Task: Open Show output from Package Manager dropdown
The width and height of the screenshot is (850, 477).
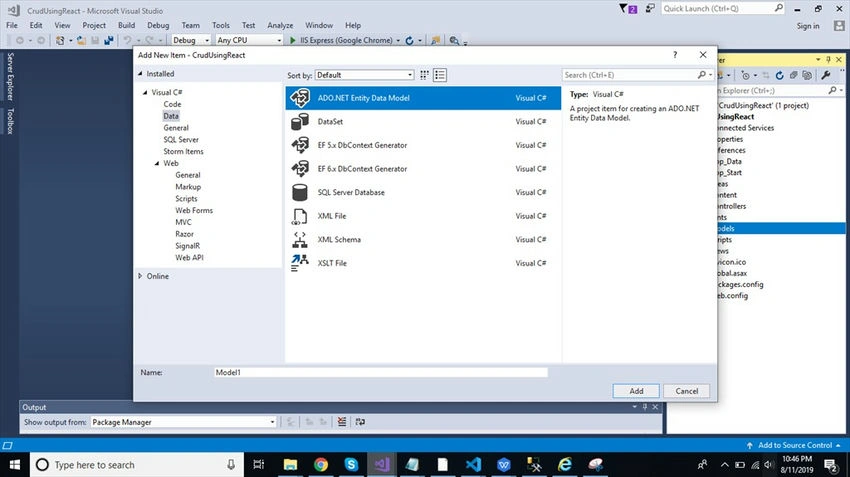Action: (x=183, y=422)
